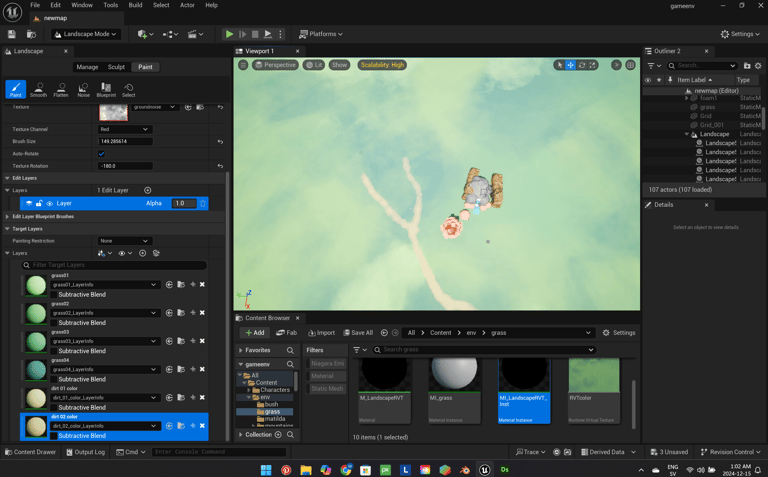Image resolution: width=768 pixels, height=477 pixels.
Task: Uncheck the Auto-Rotate checkbox
Action: [101, 154]
